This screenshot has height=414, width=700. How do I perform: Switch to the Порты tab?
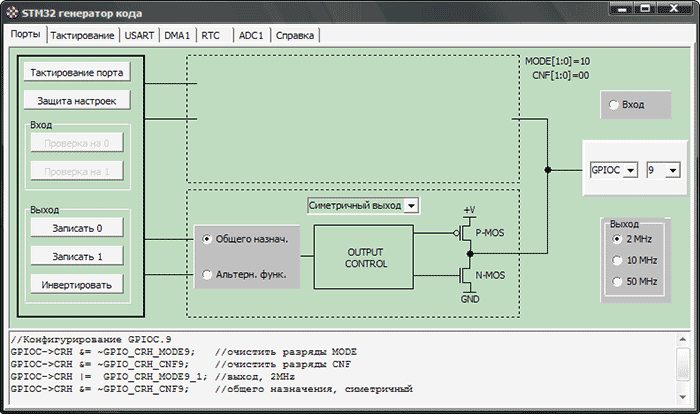[x=25, y=34]
